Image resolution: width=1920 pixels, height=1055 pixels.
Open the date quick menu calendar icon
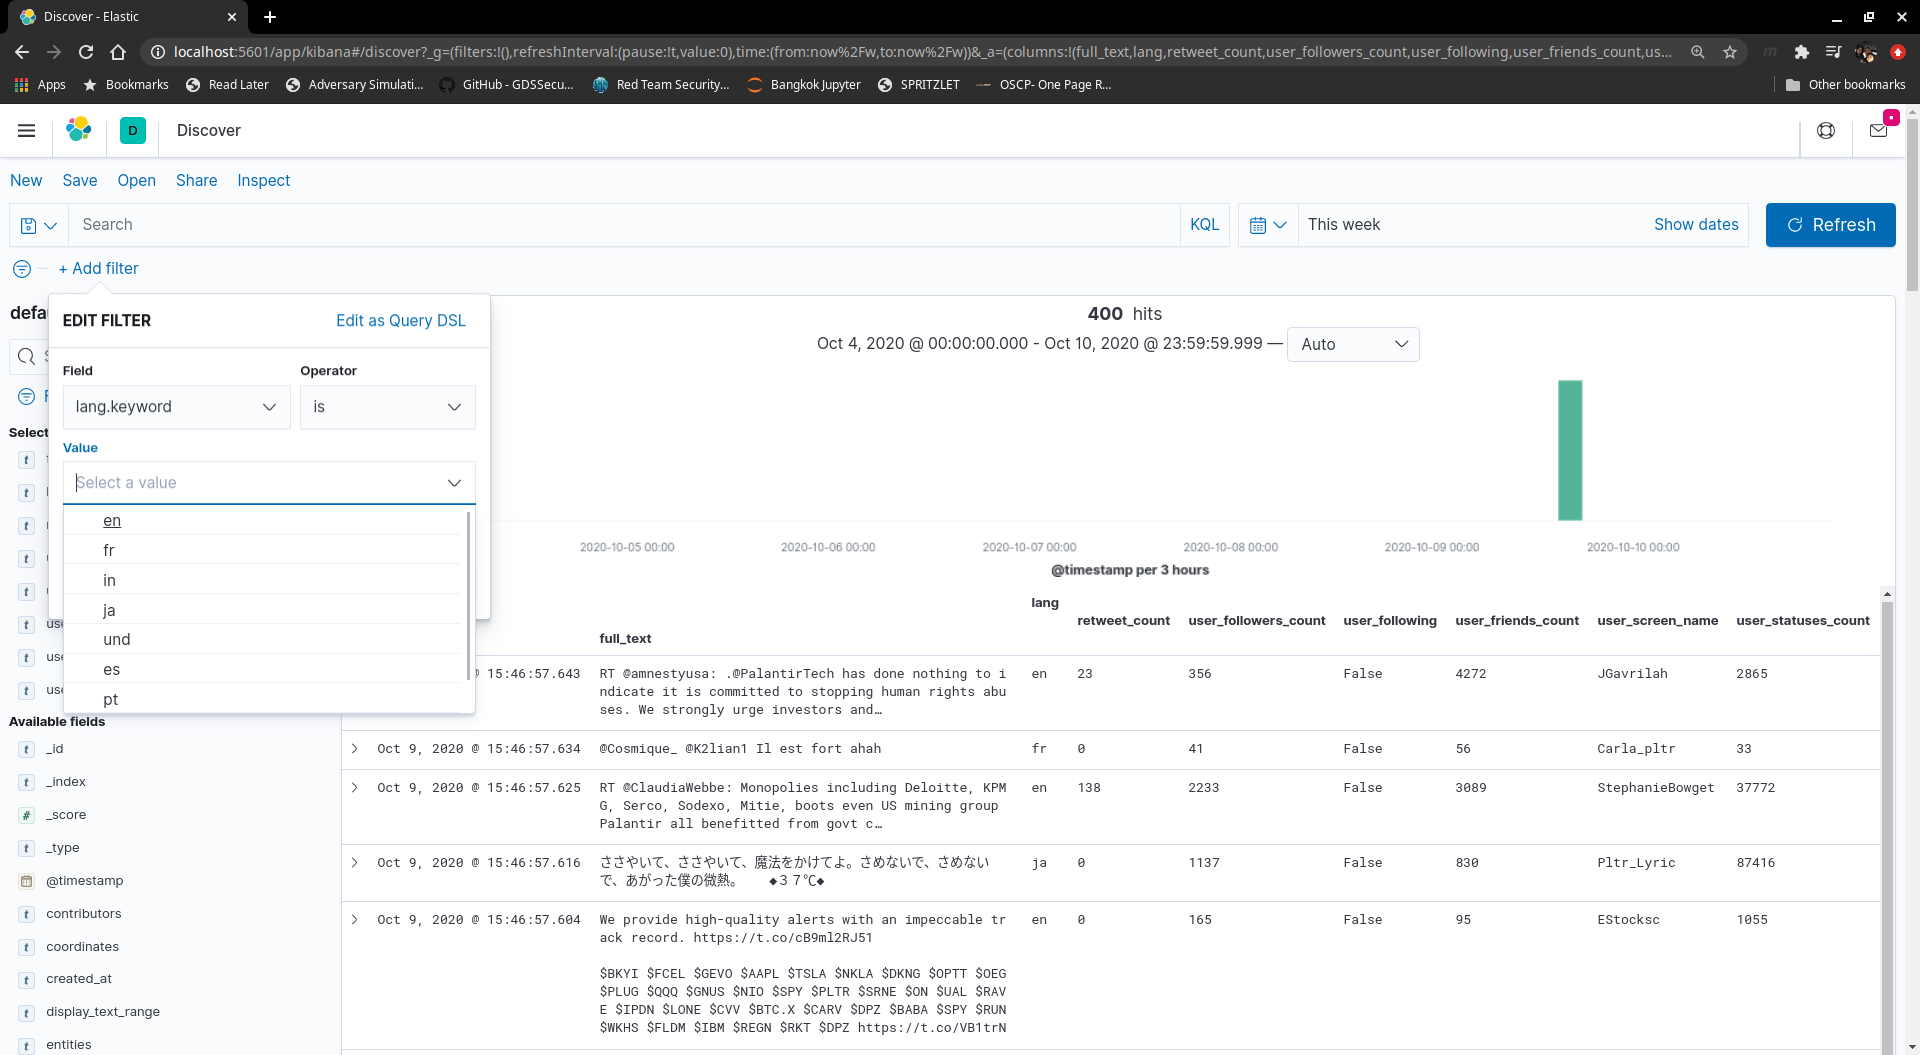point(1267,225)
